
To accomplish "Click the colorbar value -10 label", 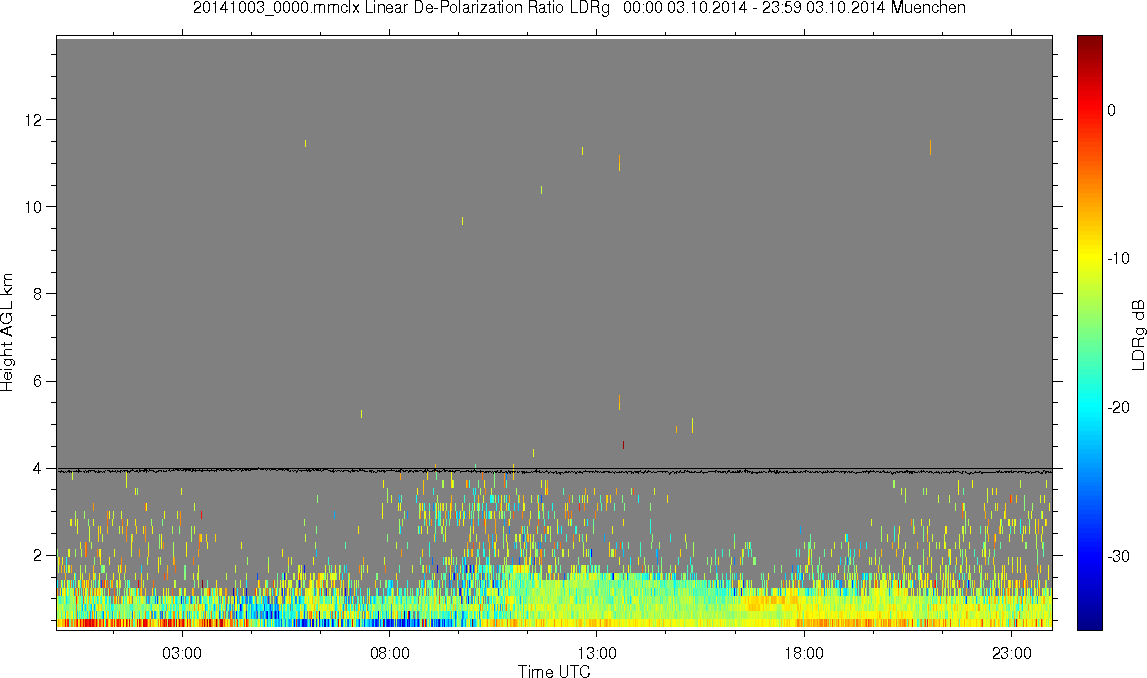I will tap(1118, 258).
